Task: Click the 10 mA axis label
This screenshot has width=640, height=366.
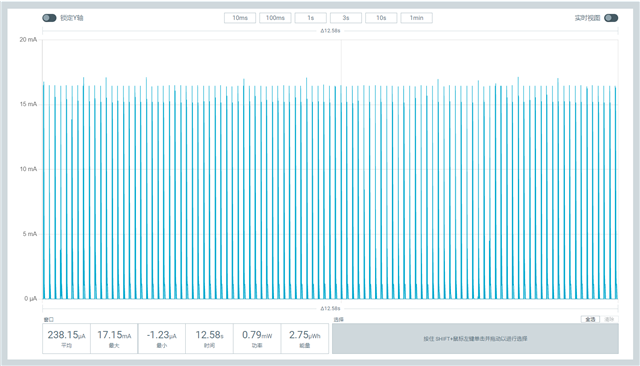Action: pyautogui.click(x=28, y=169)
